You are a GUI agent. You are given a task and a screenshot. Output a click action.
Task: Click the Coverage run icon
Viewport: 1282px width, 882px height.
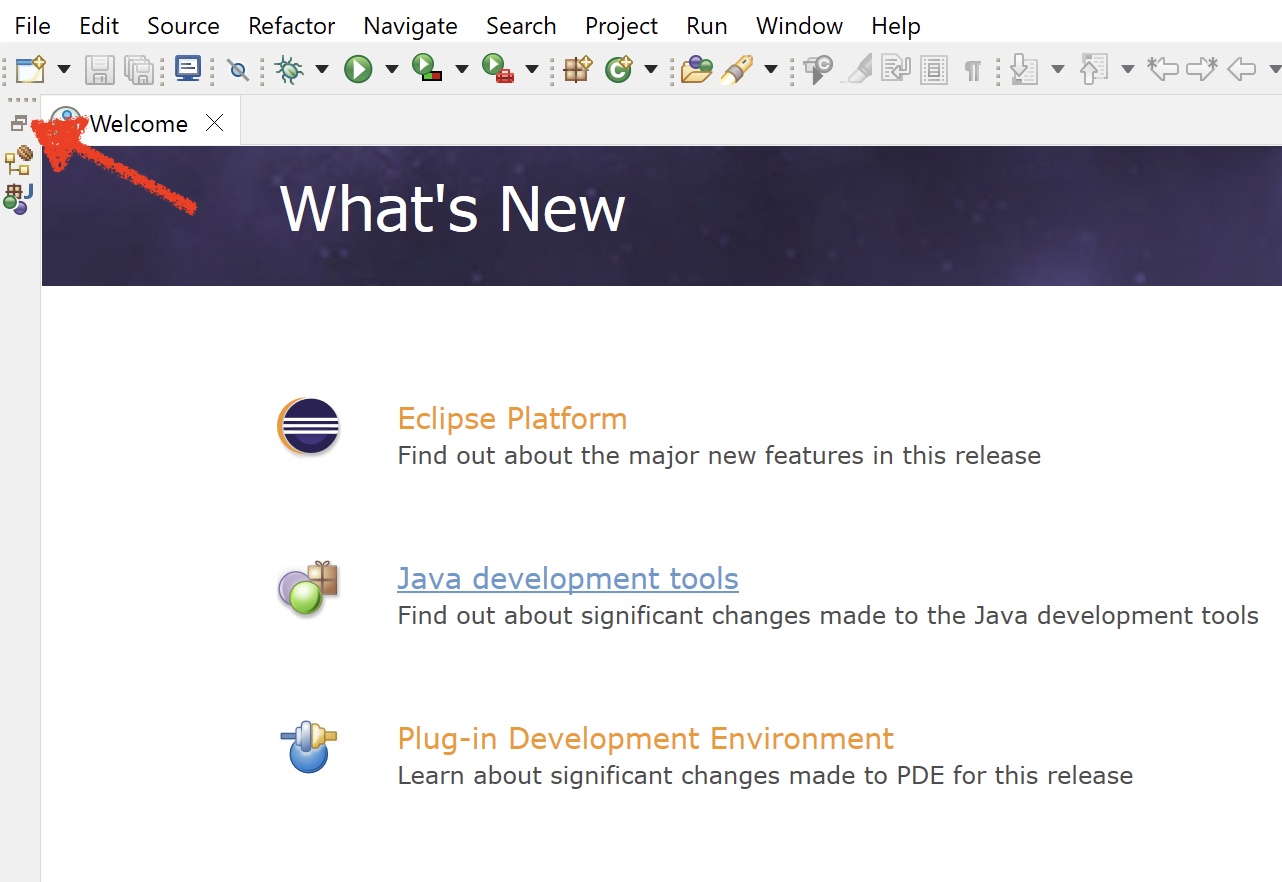coord(428,69)
